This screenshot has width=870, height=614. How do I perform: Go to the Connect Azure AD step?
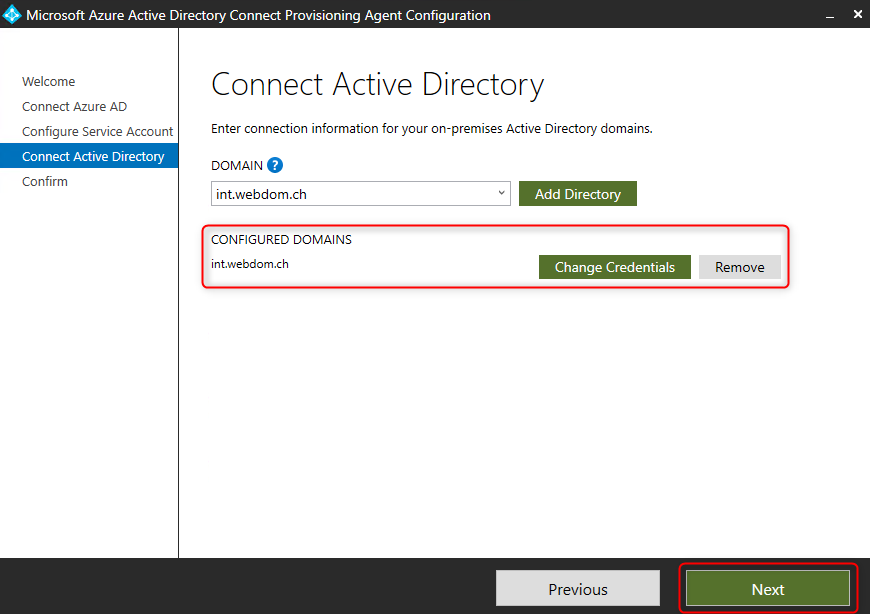70,106
